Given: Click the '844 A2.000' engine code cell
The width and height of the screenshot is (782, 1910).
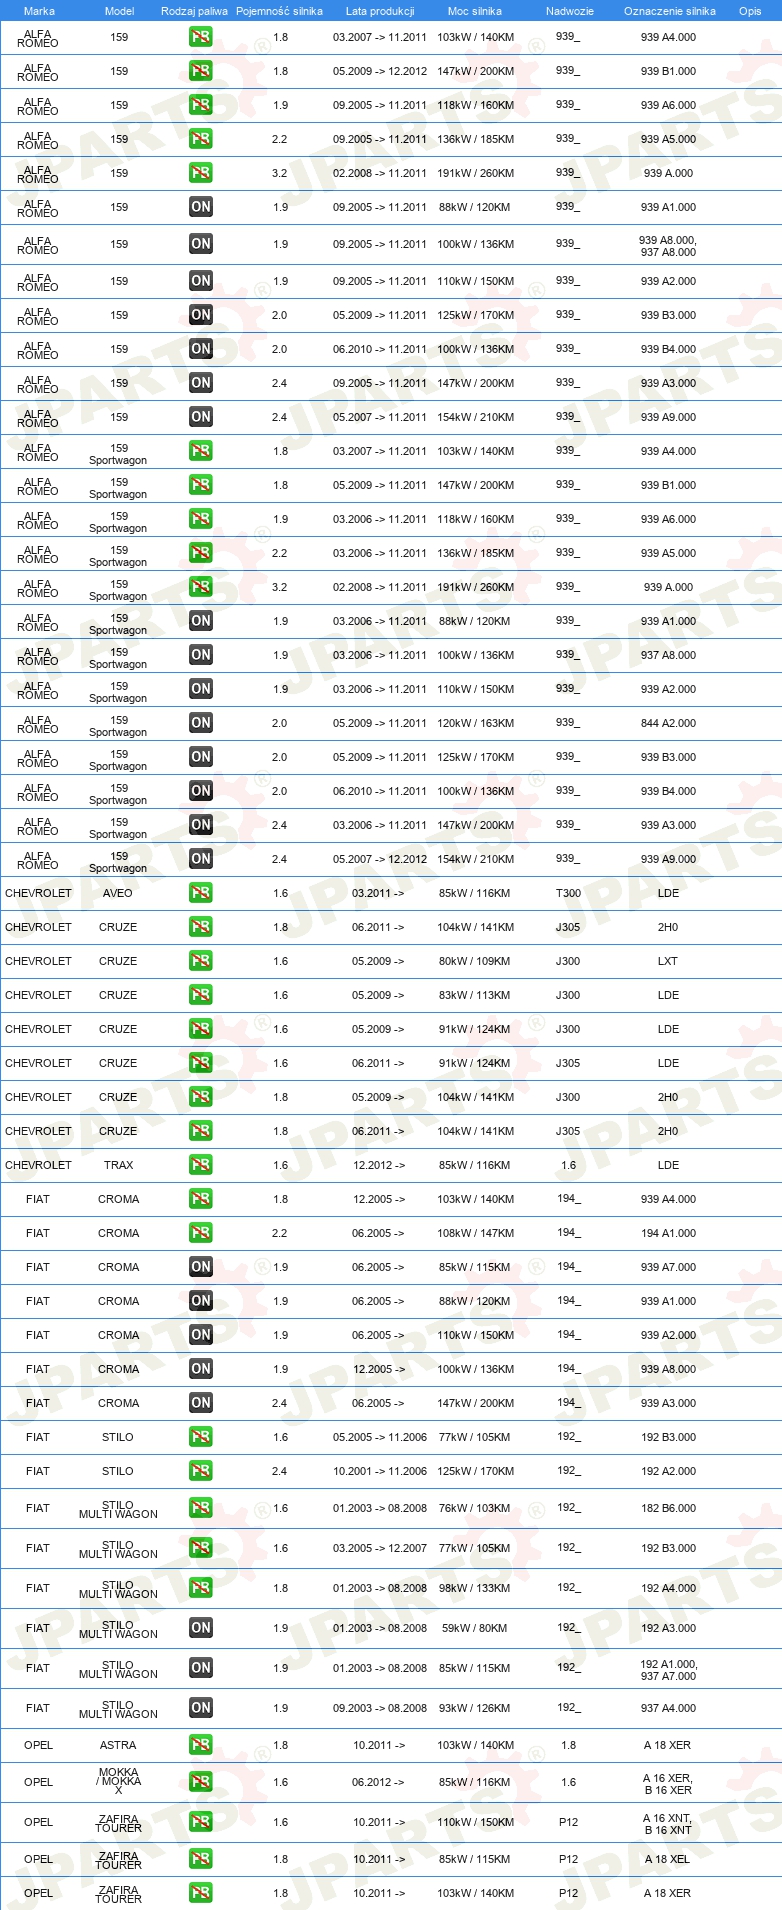Looking at the screenshot, I should pyautogui.click(x=668, y=723).
